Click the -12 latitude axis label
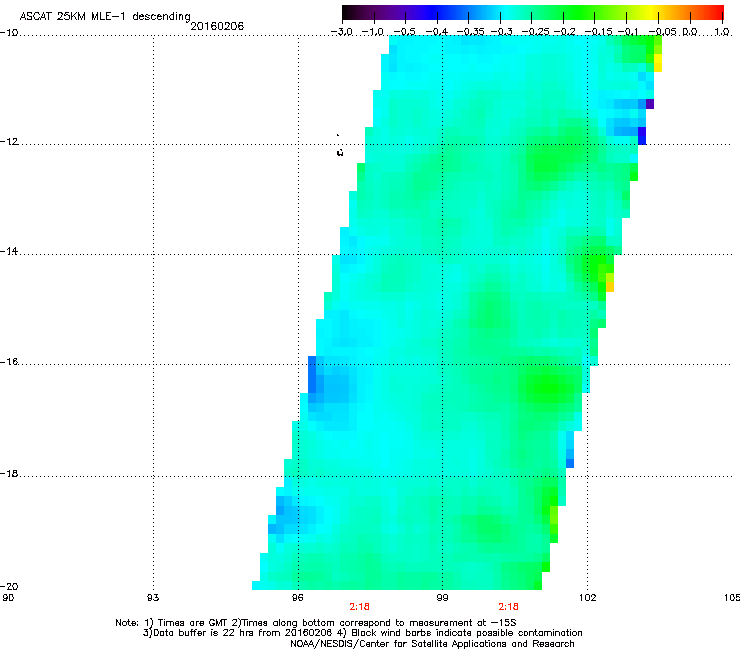 [9, 142]
